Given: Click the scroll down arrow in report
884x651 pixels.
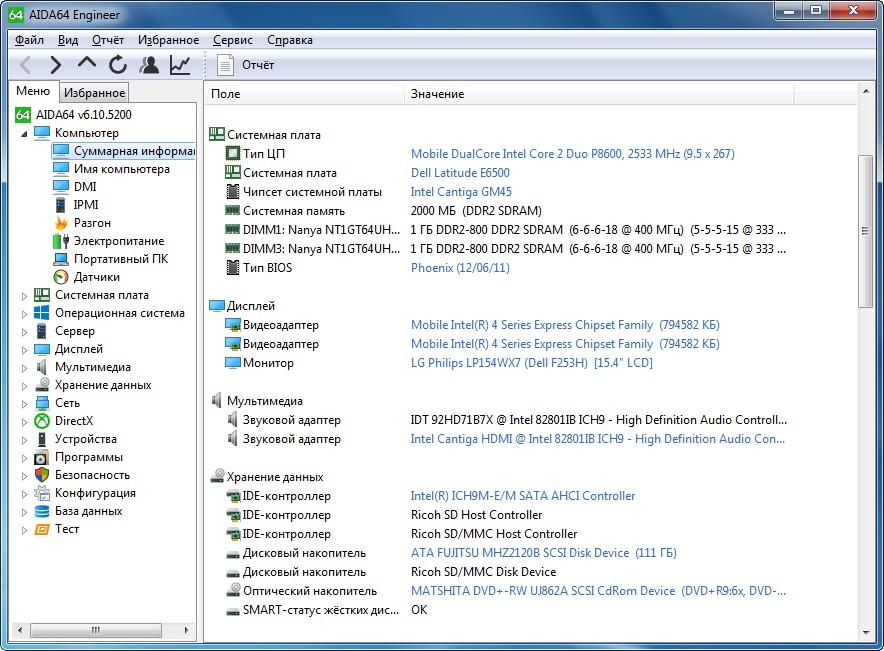Looking at the screenshot, I should pyautogui.click(x=865, y=632).
